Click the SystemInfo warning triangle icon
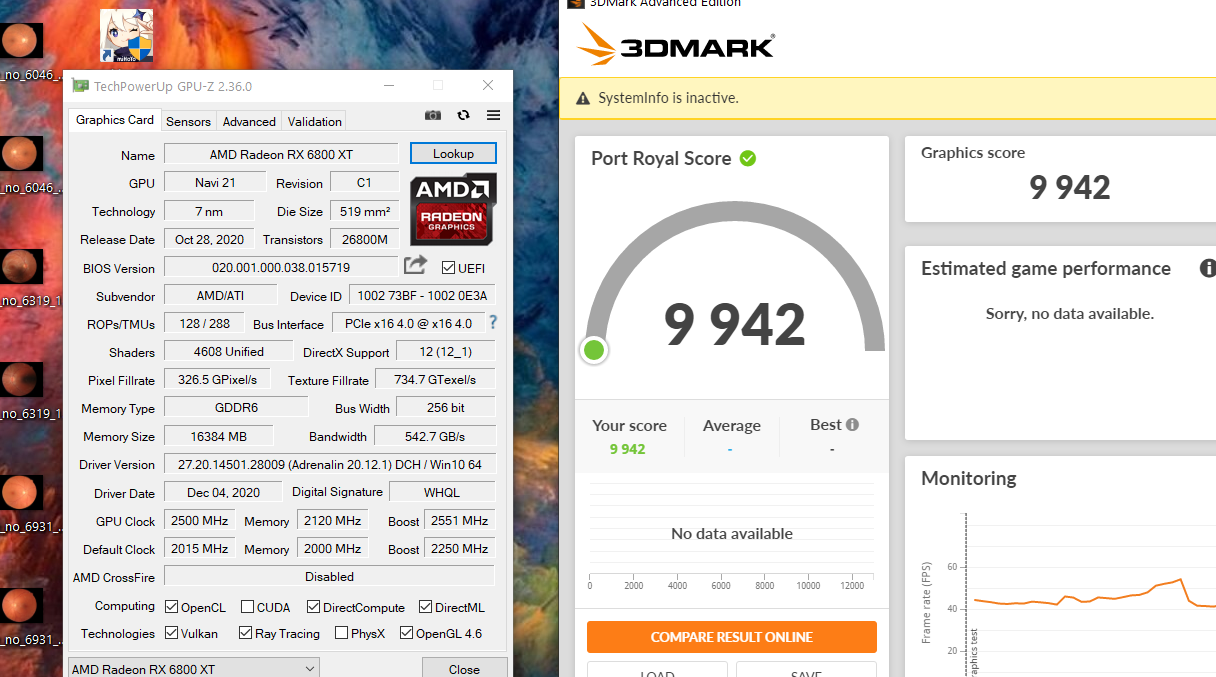The width and height of the screenshot is (1216, 677). [582, 98]
